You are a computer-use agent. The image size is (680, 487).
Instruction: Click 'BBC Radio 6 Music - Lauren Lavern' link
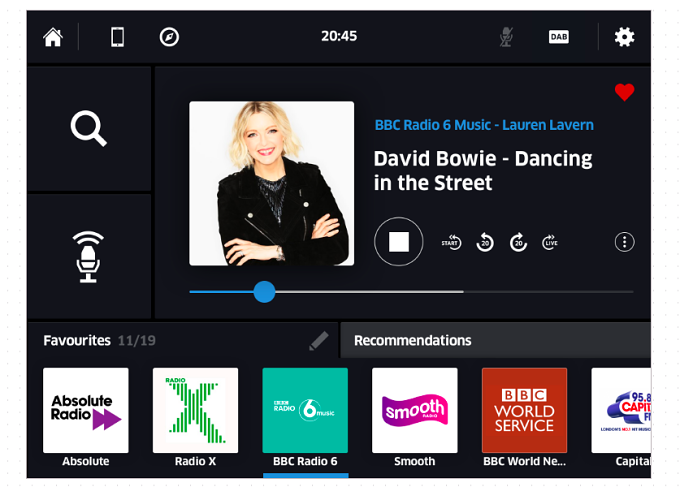pyautogui.click(x=484, y=125)
